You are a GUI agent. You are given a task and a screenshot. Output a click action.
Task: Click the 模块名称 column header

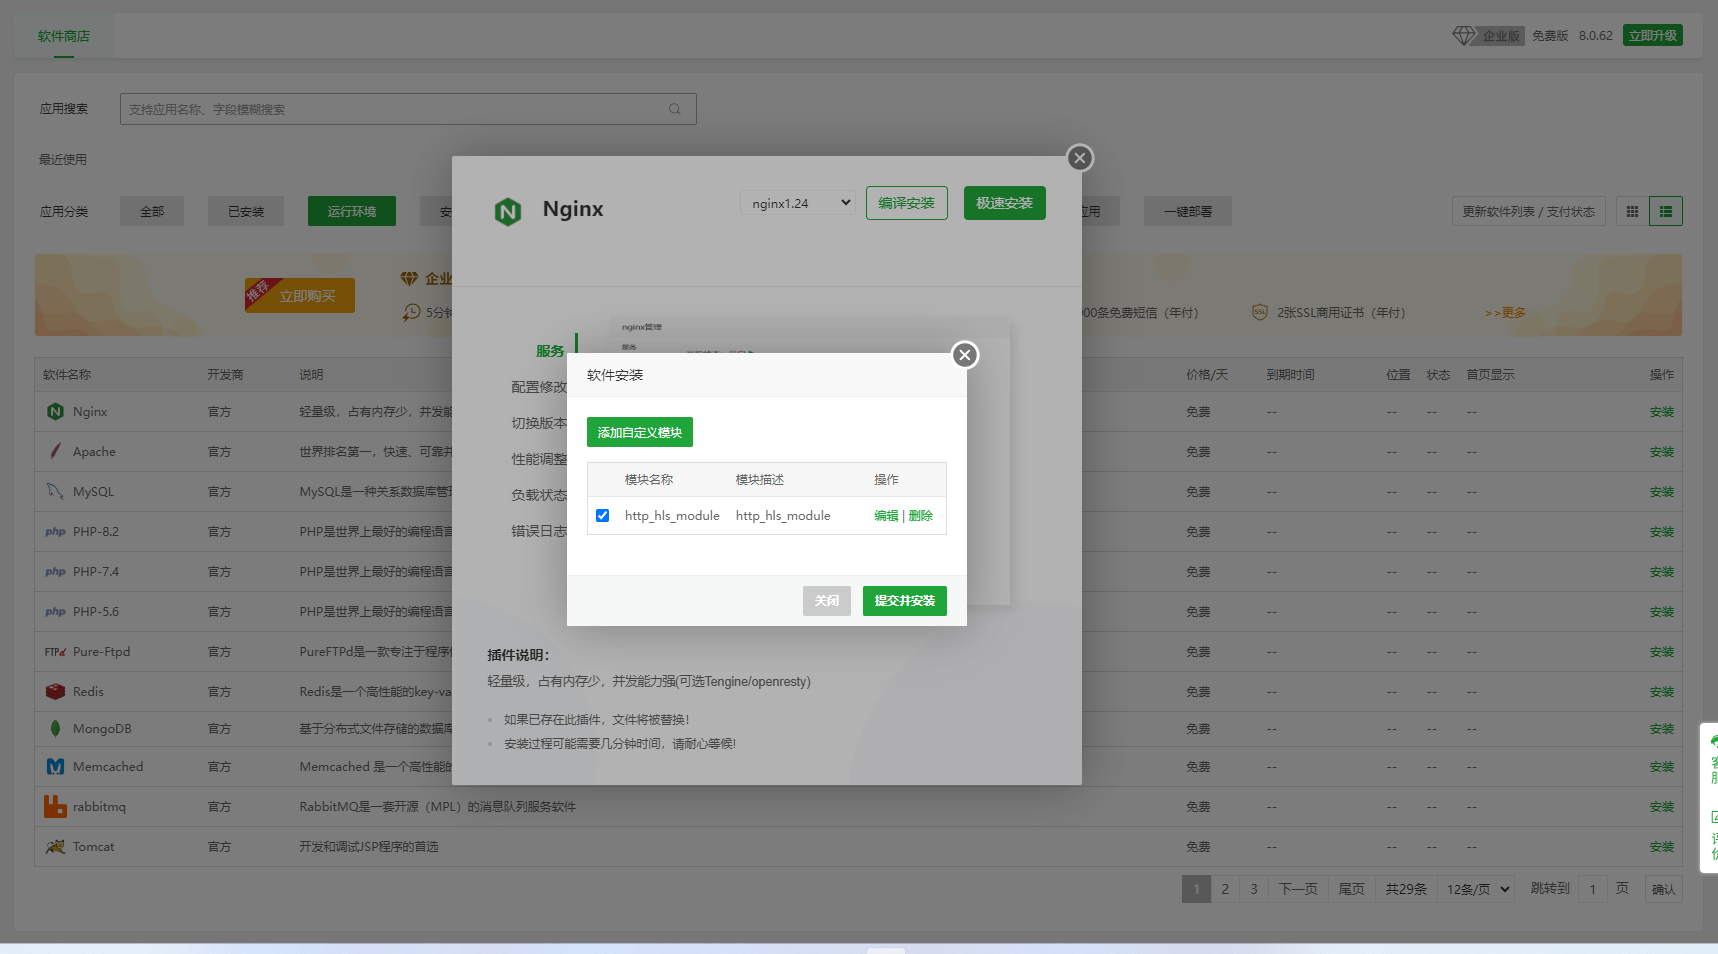click(x=649, y=480)
